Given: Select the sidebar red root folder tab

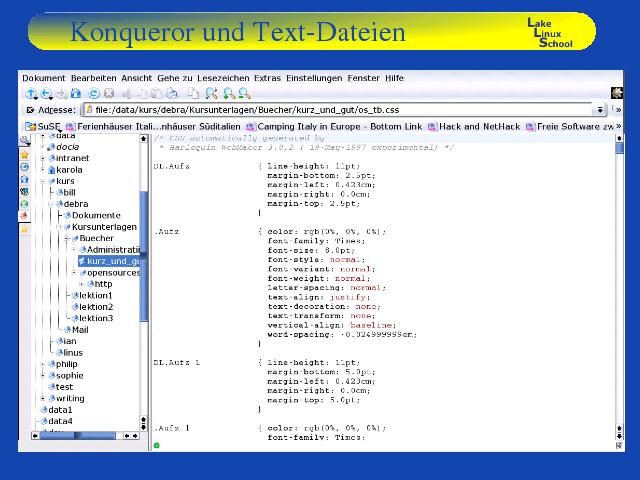Looking at the screenshot, I should 24,216.
